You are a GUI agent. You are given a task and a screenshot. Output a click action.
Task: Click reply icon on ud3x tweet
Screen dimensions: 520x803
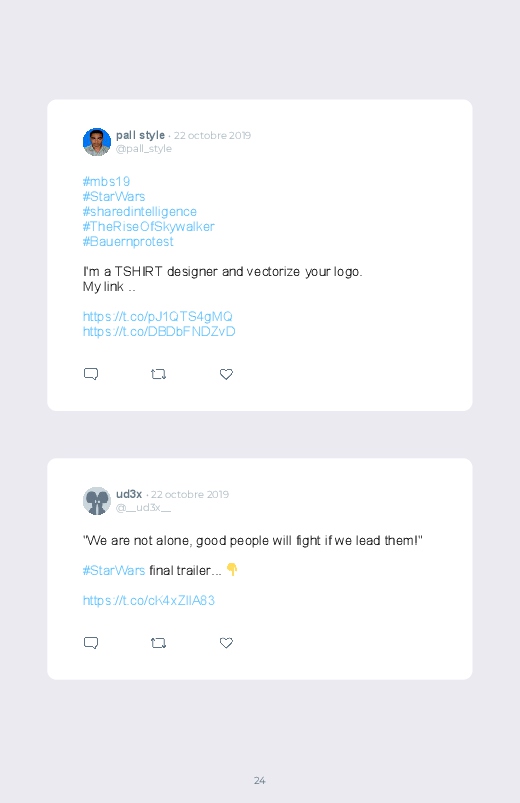(x=91, y=643)
